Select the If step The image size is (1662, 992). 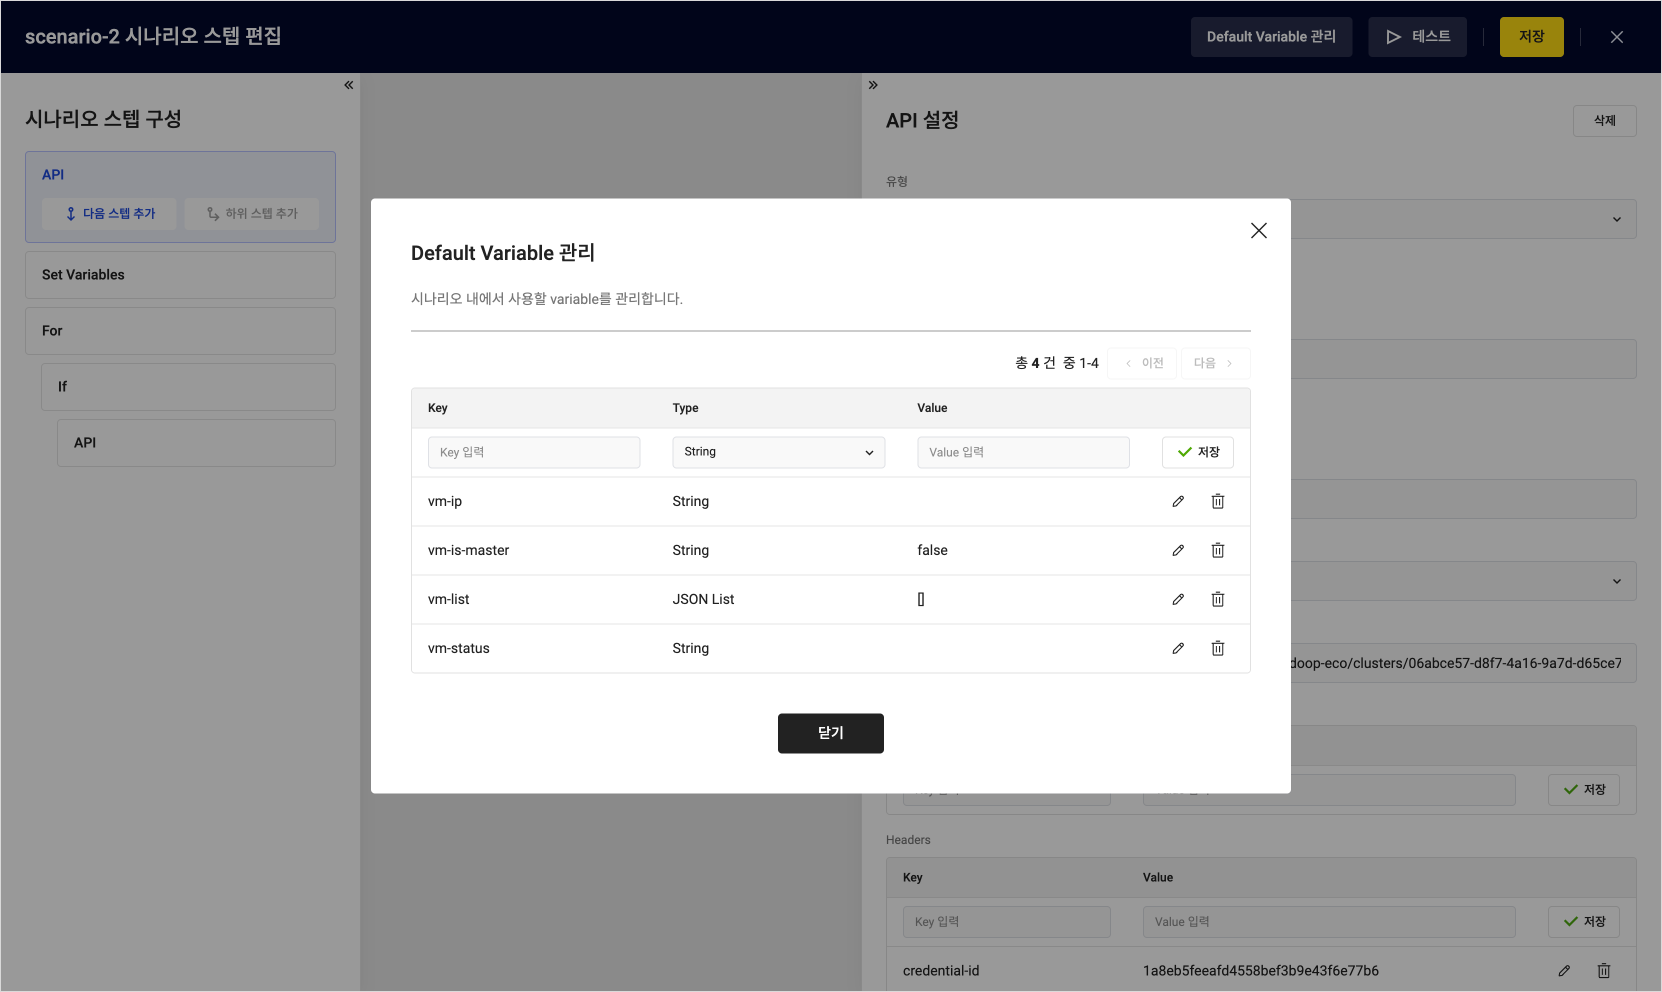click(188, 387)
